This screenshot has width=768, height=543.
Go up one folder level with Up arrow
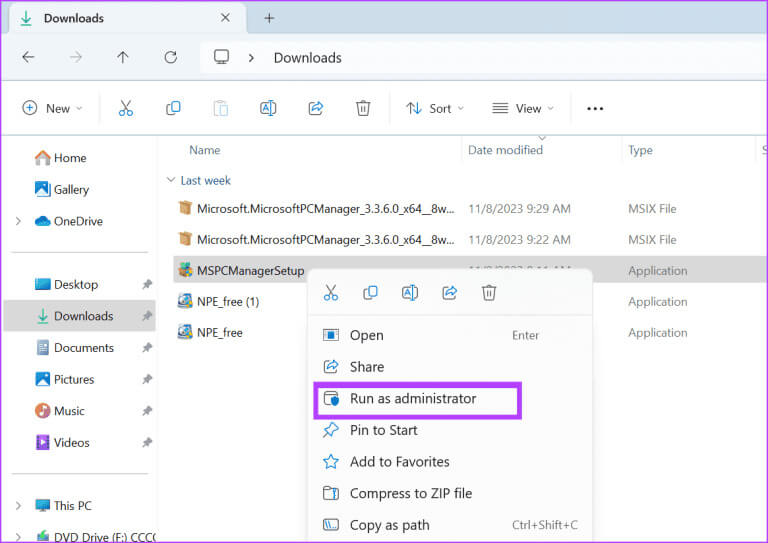pos(122,57)
